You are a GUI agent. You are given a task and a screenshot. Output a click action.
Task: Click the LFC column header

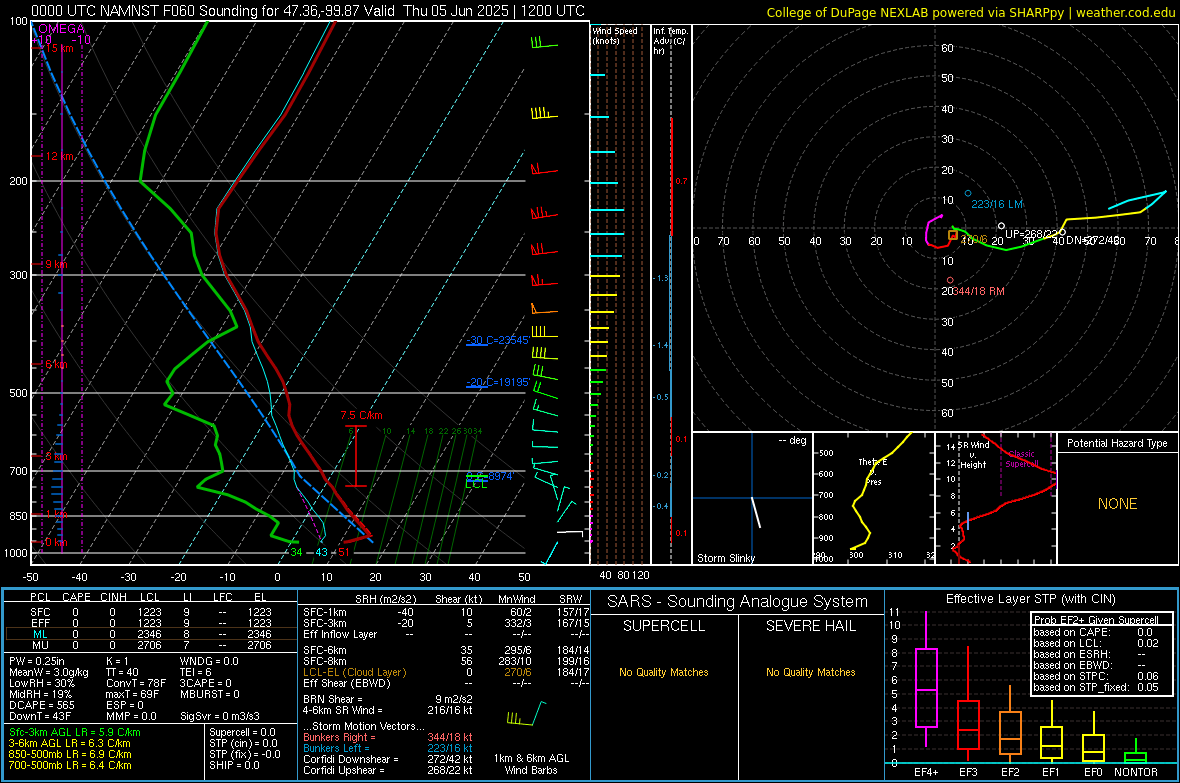(223, 597)
